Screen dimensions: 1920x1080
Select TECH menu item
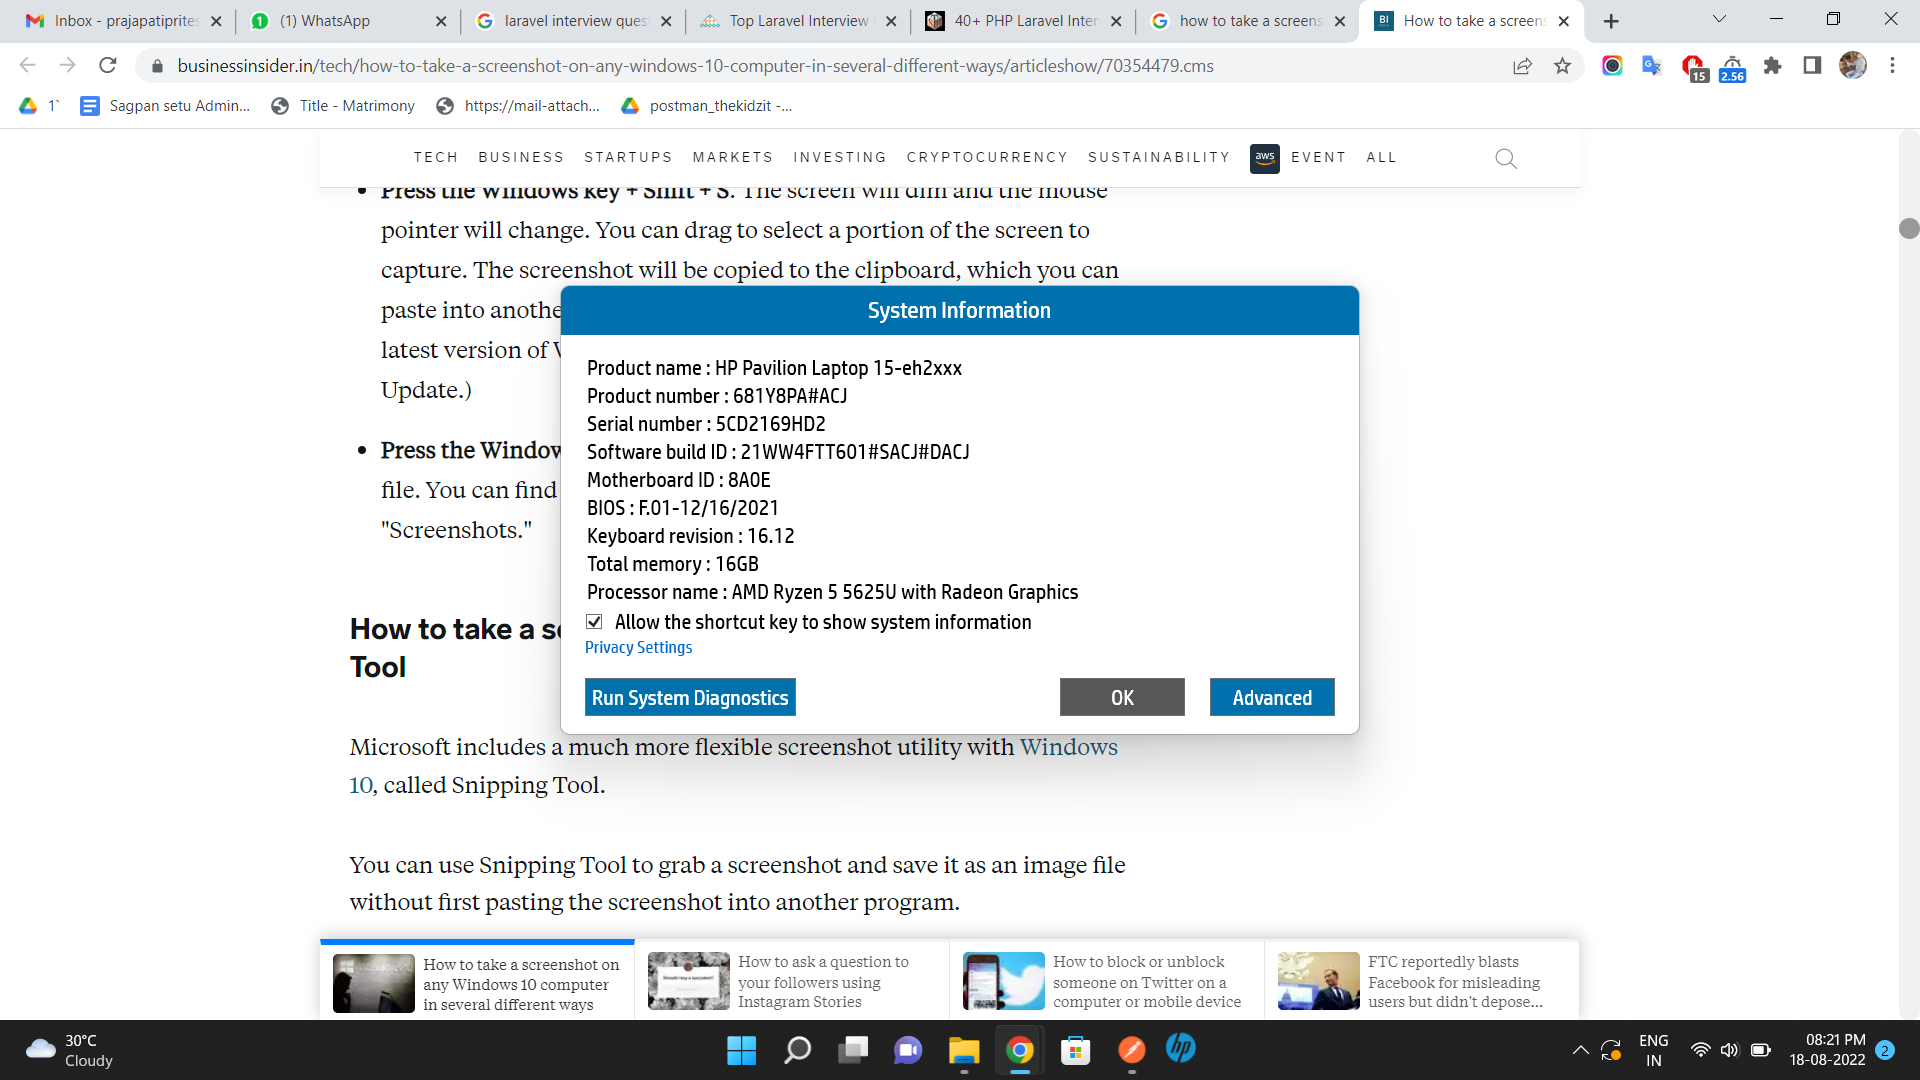pos(435,157)
